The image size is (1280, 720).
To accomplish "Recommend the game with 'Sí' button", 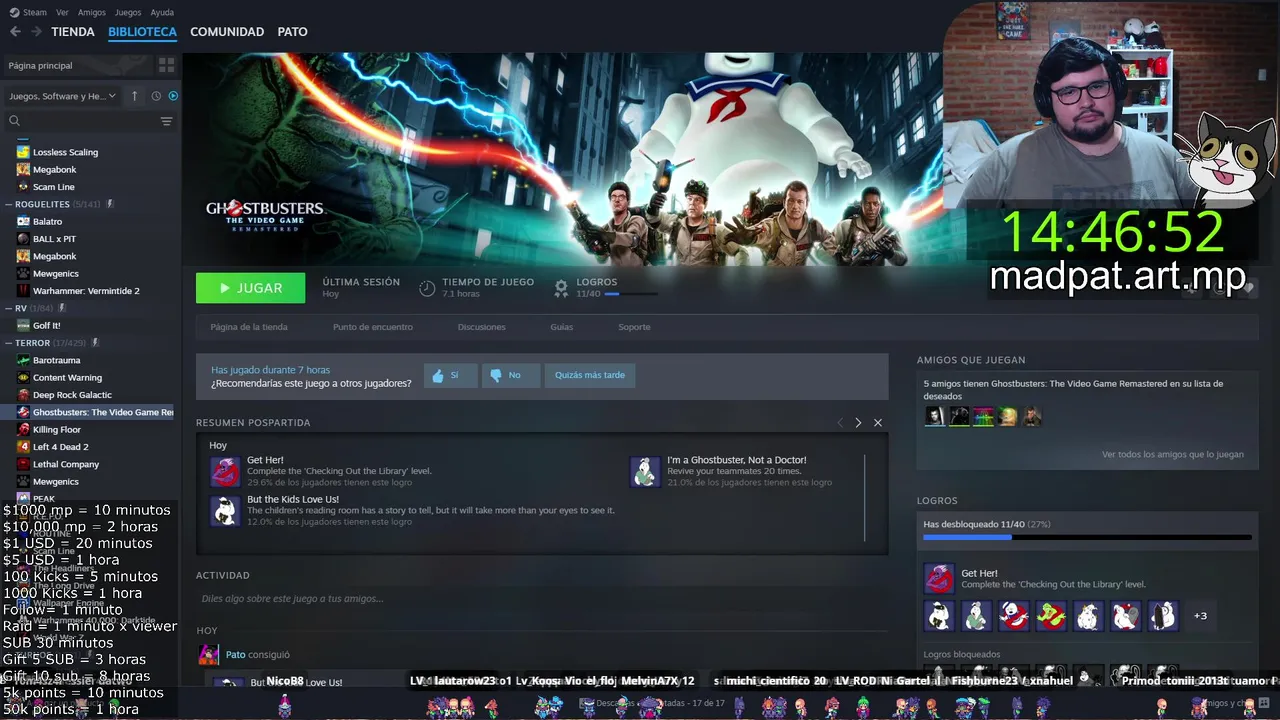I will tap(451, 375).
